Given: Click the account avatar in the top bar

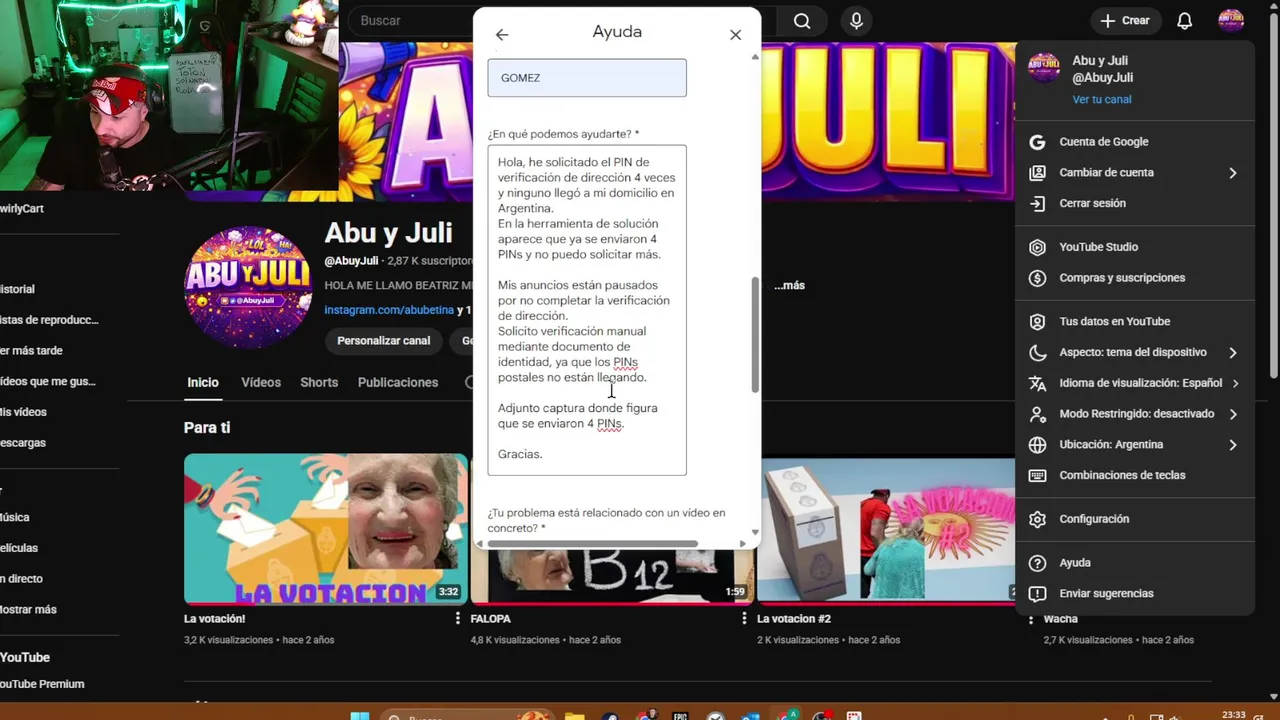Looking at the screenshot, I should point(1231,21).
